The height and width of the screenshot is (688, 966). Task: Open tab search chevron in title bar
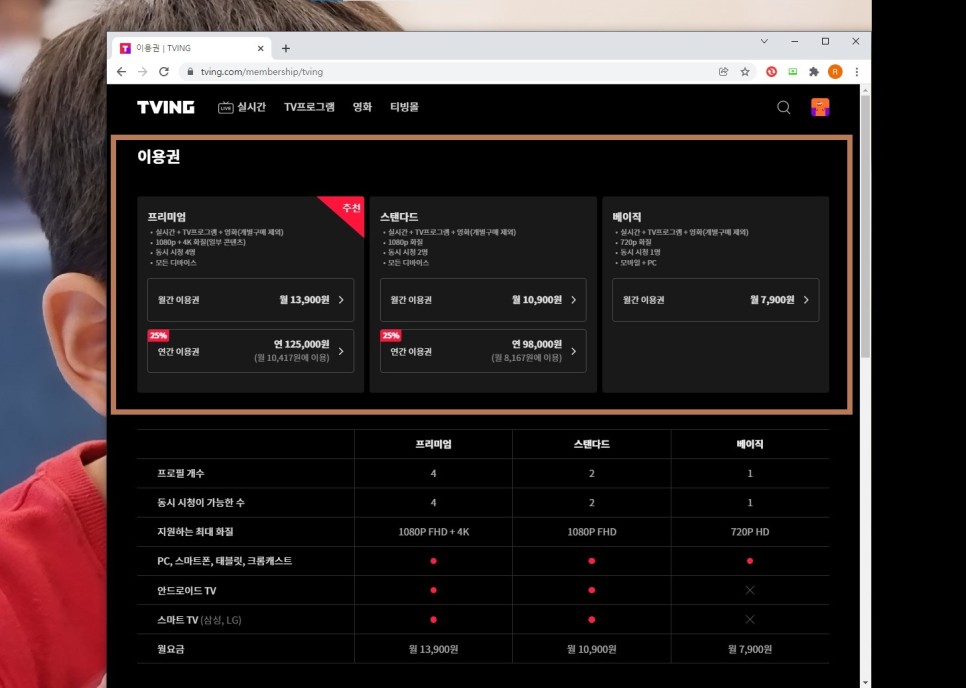pos(764,41)
